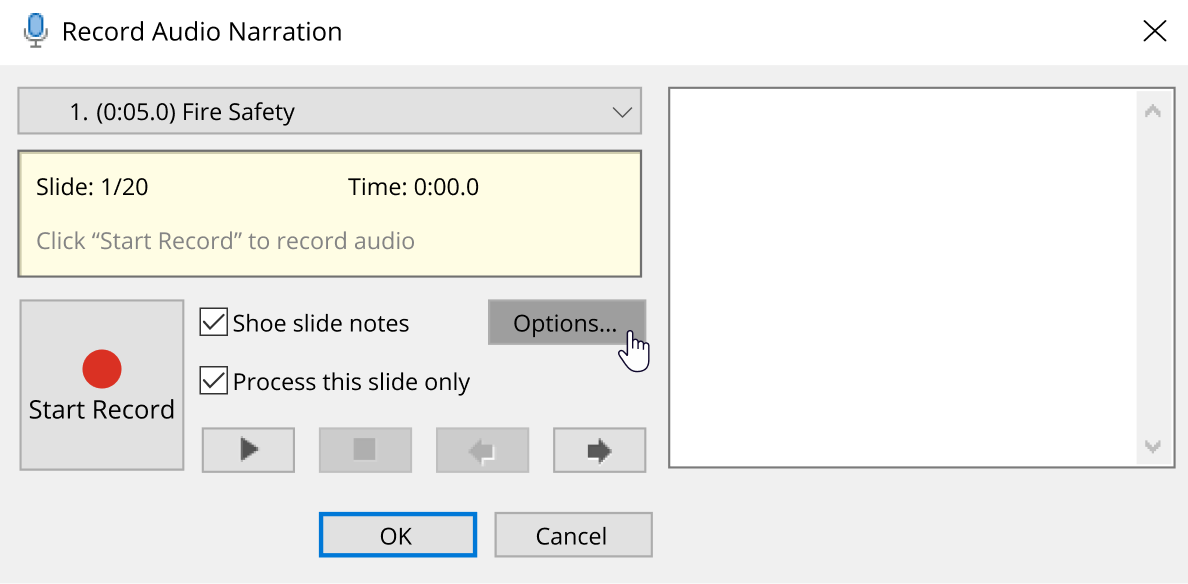Click the microphone icon in the title bar
Image resolution: width=1188 pixels, height=584 pixels.
(36, 31)
